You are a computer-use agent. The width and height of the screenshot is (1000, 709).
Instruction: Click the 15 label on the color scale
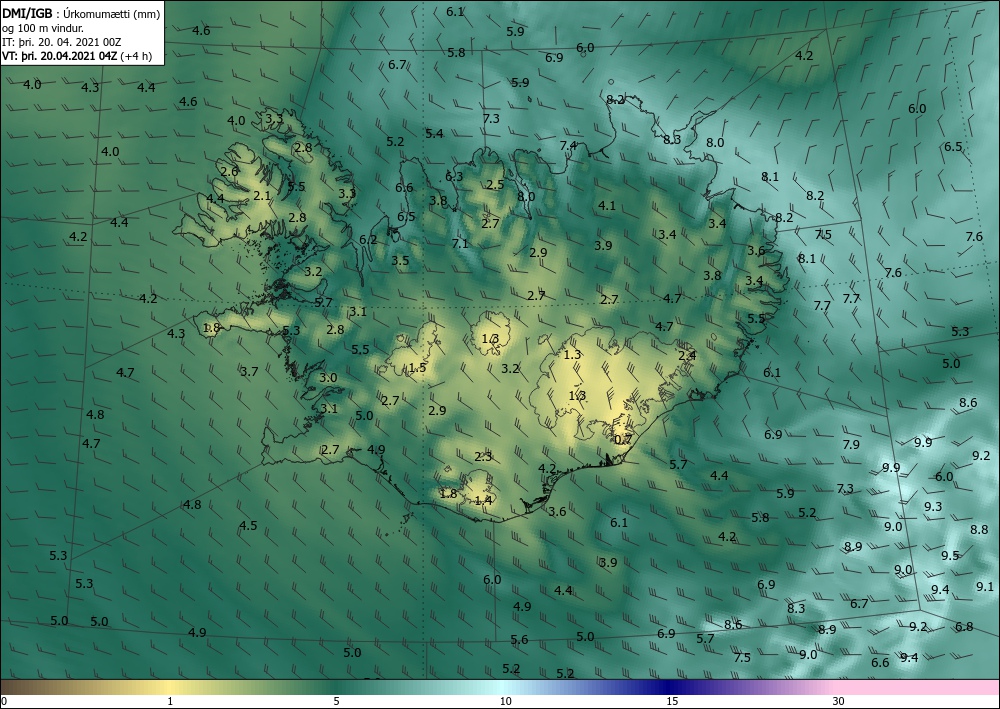coord(672,702)
